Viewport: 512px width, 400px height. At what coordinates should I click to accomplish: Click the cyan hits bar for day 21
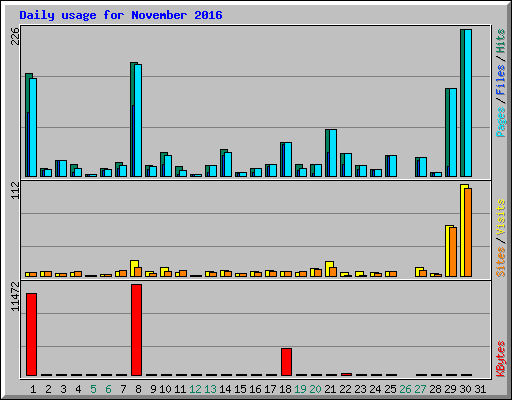(333, 153)
